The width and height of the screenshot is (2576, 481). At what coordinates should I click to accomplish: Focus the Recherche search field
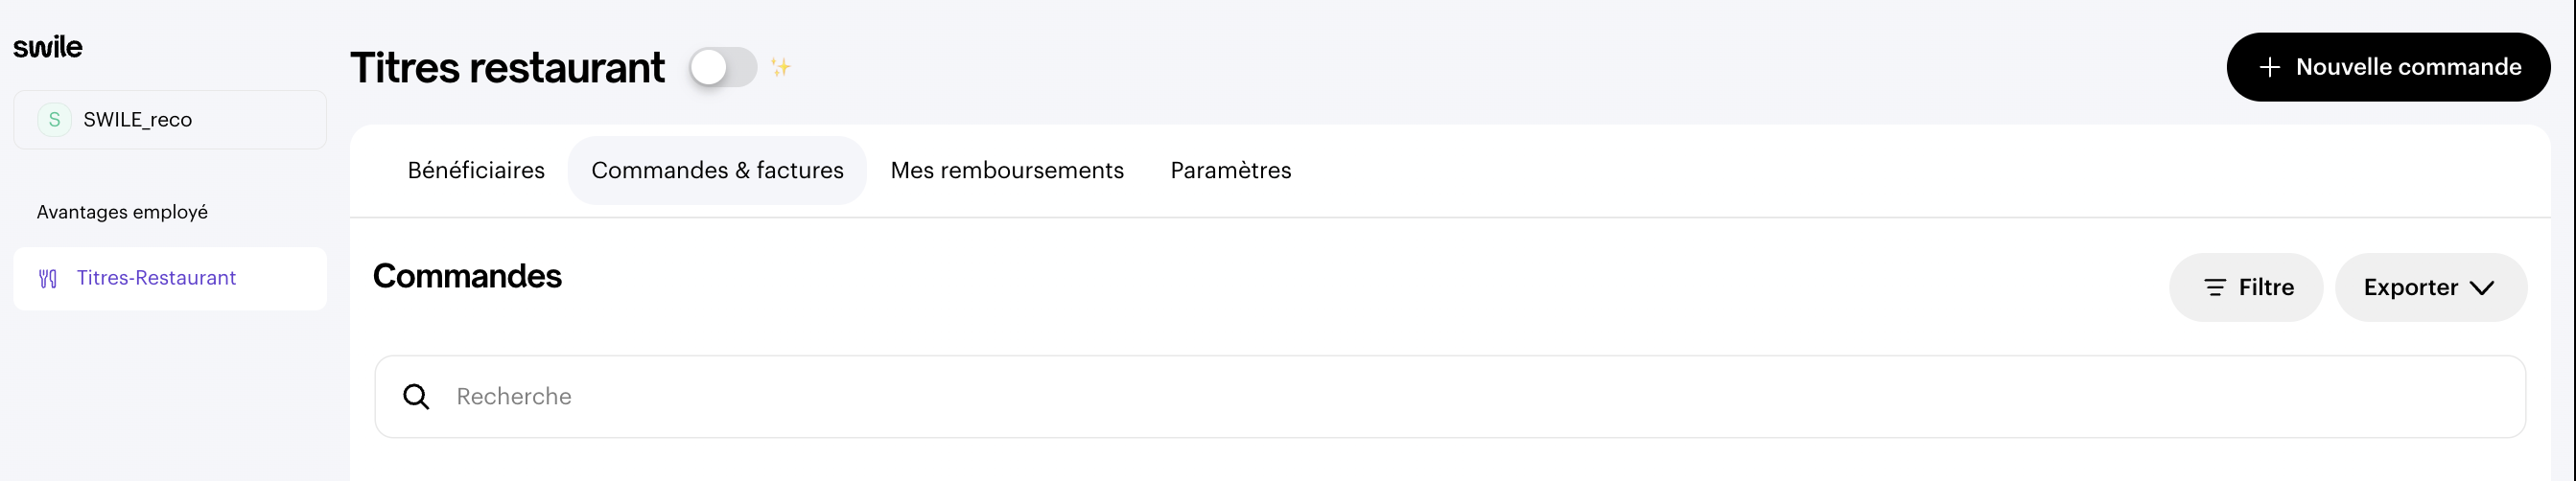pyautogui.click(x=1450, y=397)
